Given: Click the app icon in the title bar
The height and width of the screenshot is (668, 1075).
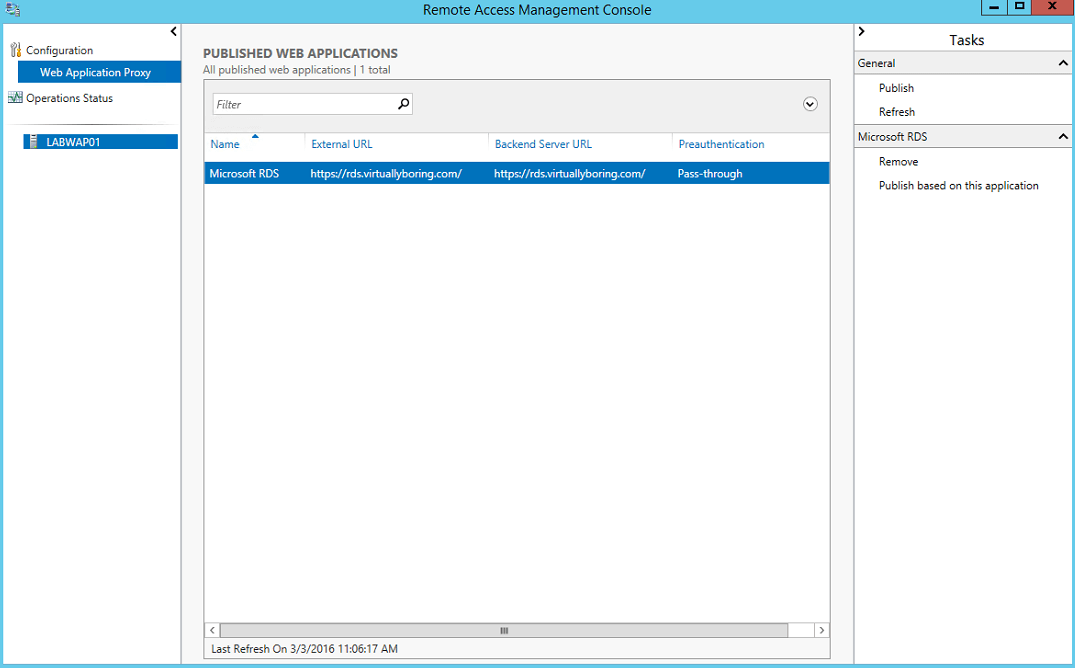Looking at the screenshot, I should pyautogui.click(x=13, y=10).
